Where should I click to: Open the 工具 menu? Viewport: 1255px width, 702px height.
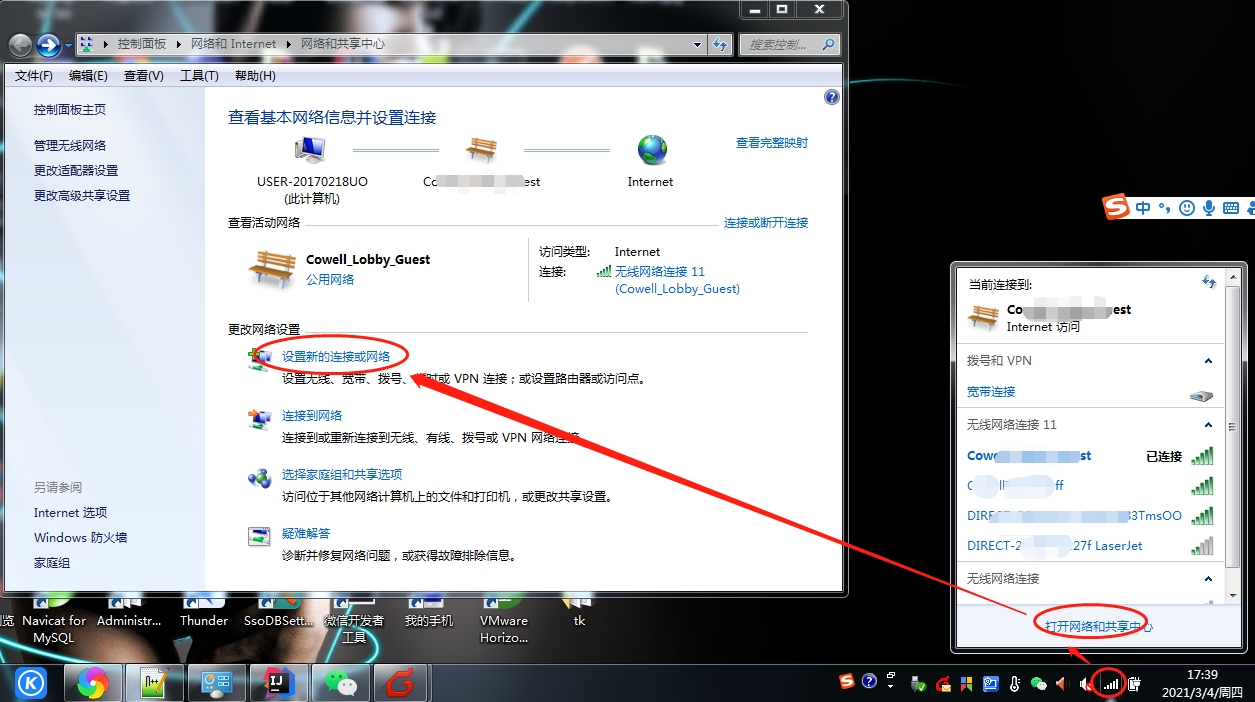pyautogui.click(x=198, y=75)
